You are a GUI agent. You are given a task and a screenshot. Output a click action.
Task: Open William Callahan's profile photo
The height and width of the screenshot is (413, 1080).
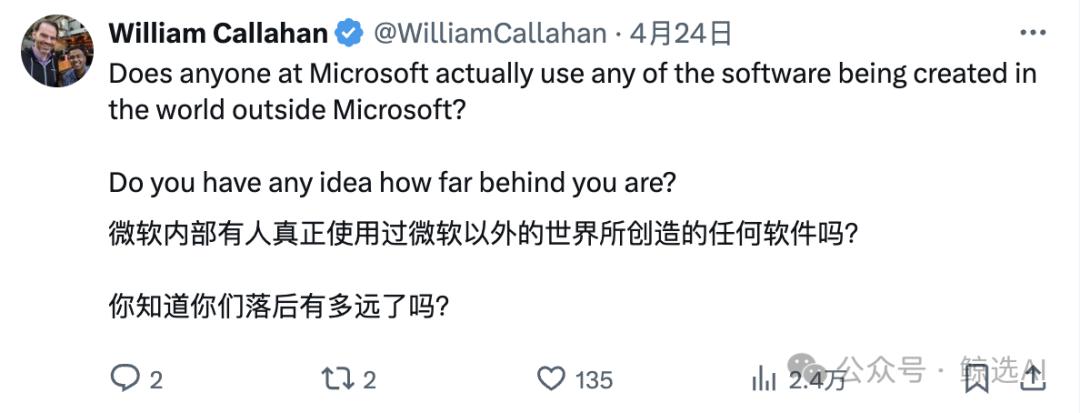57,51
